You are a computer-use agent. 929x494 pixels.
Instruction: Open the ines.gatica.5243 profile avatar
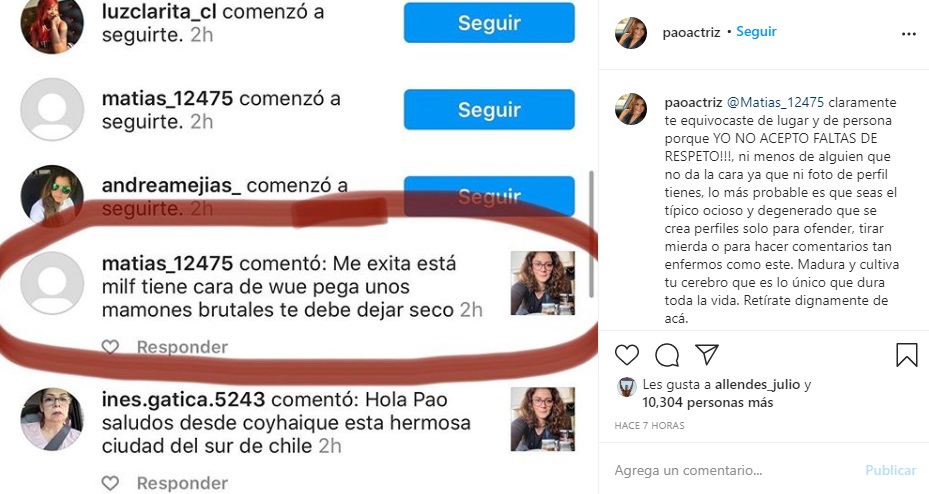pos(52,419)
